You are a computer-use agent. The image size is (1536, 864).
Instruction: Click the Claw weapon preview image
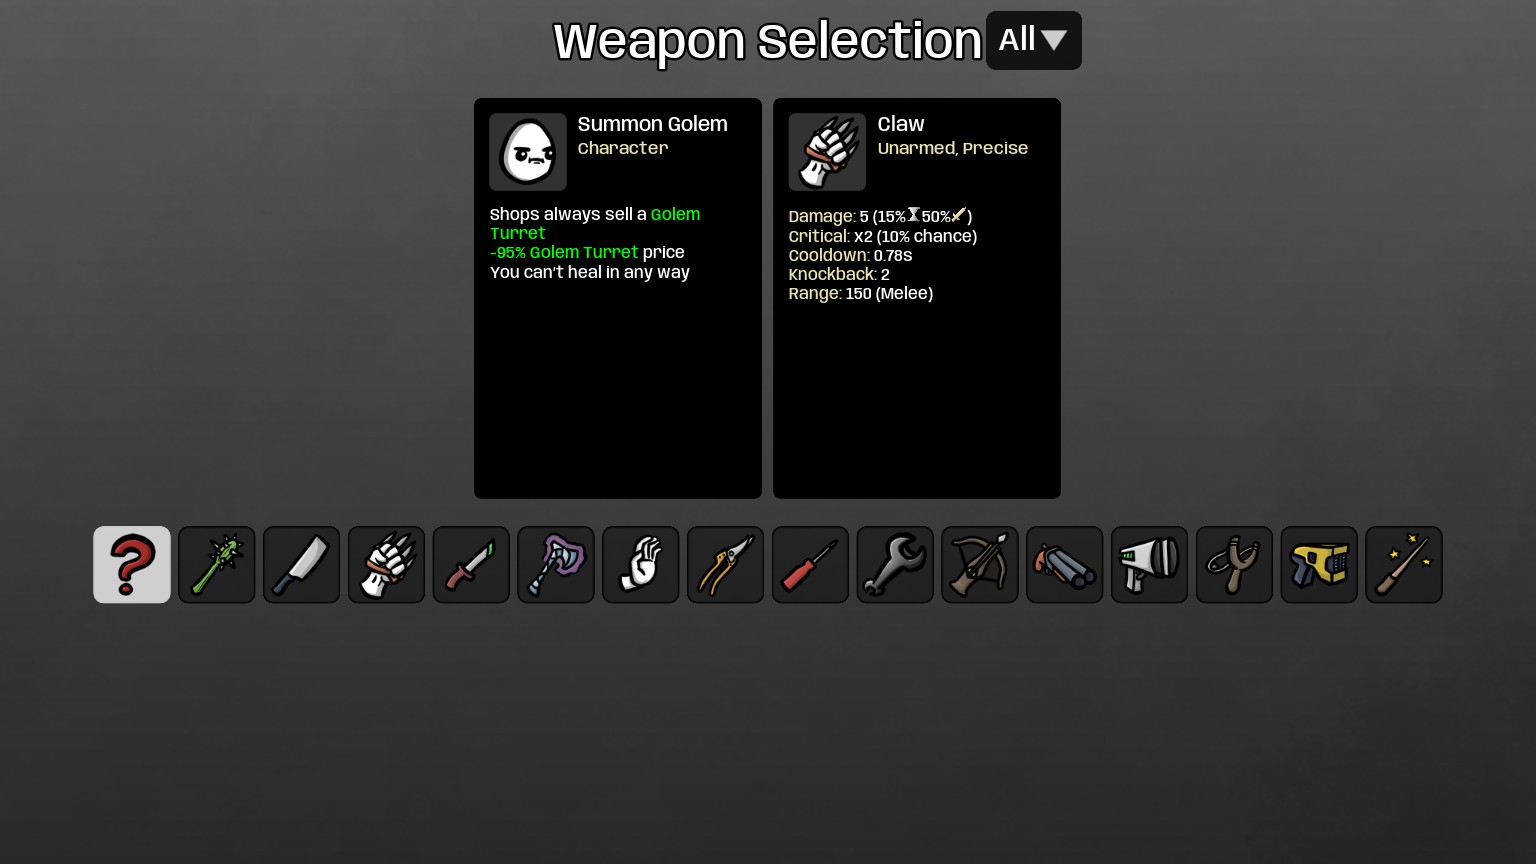coord(827,152)
